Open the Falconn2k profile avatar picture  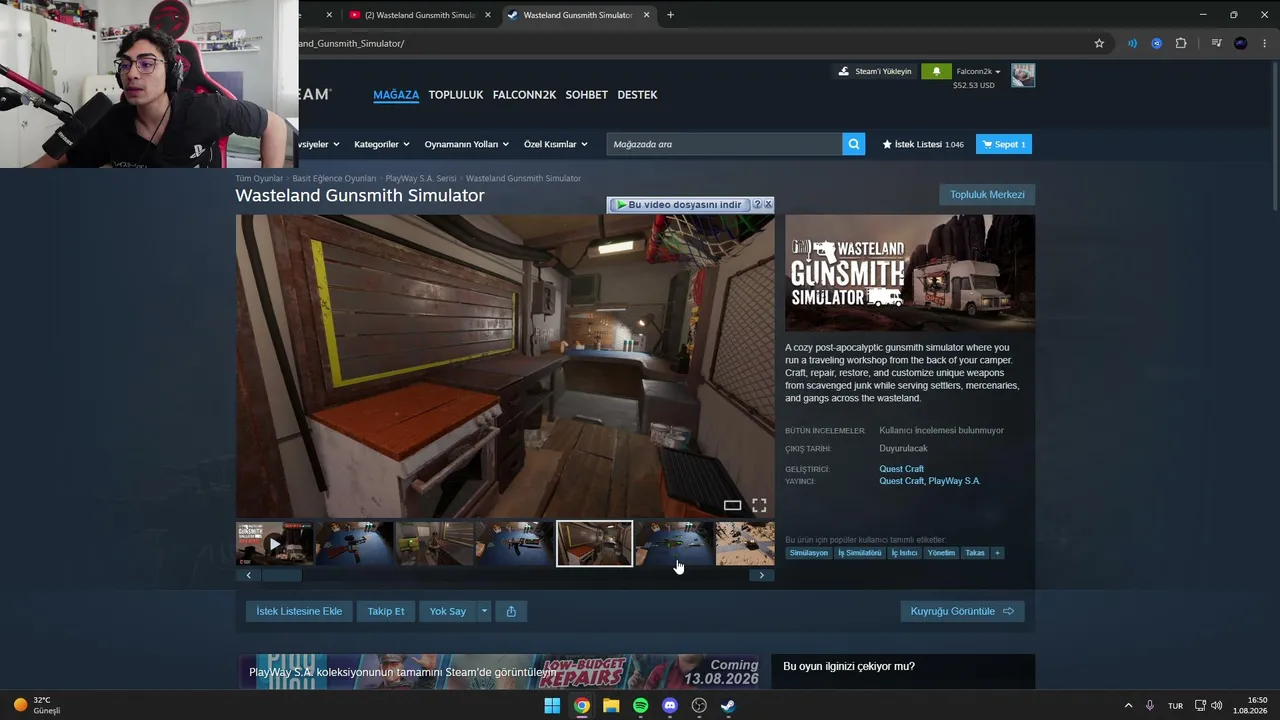click(x=1023, y=75)
